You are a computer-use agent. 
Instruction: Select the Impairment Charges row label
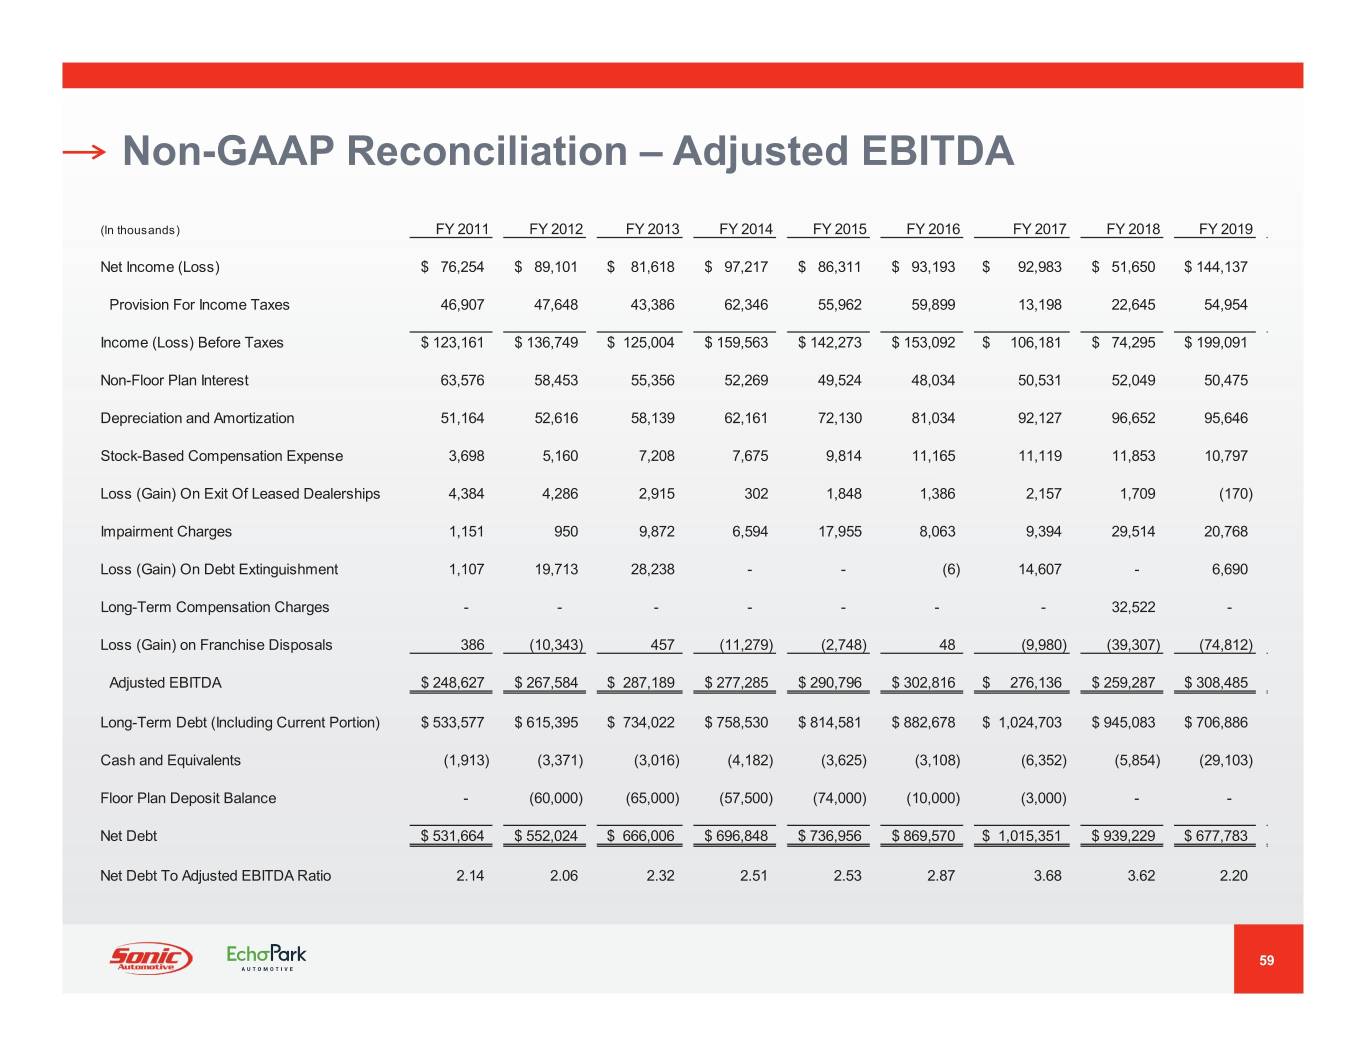166,532
